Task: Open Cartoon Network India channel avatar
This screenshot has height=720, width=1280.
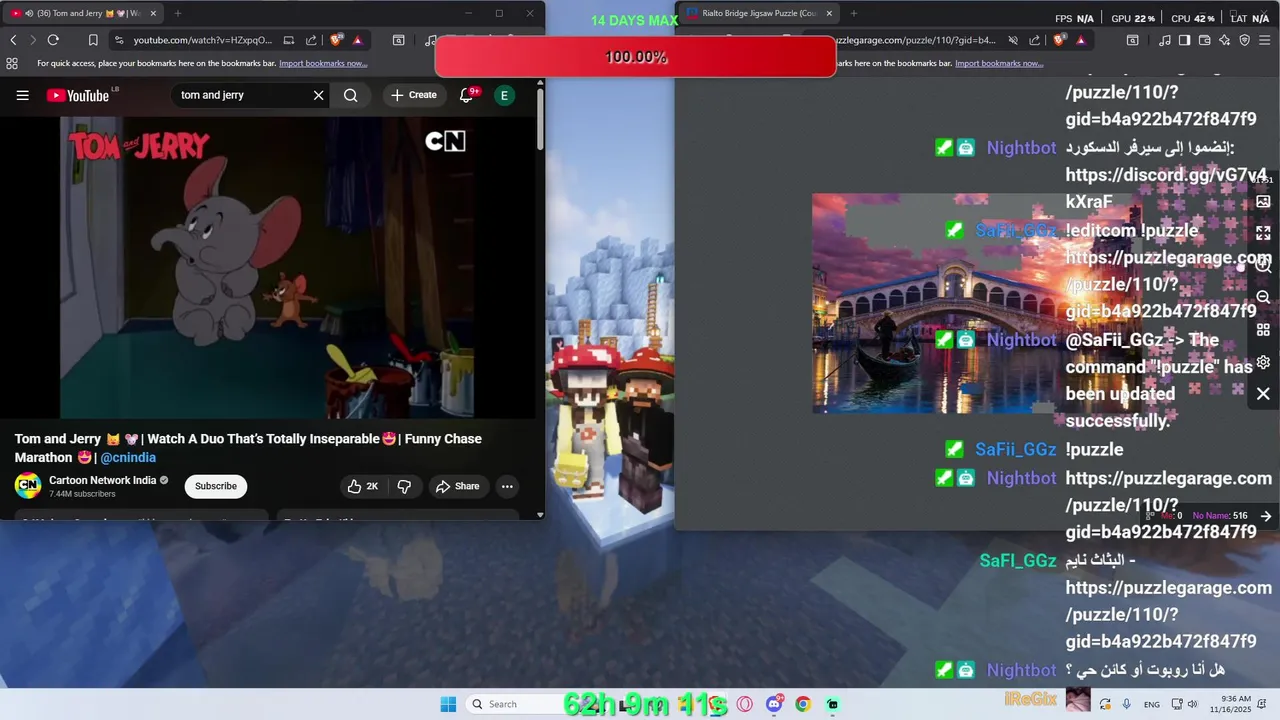Action: click(x=28, y=486)
